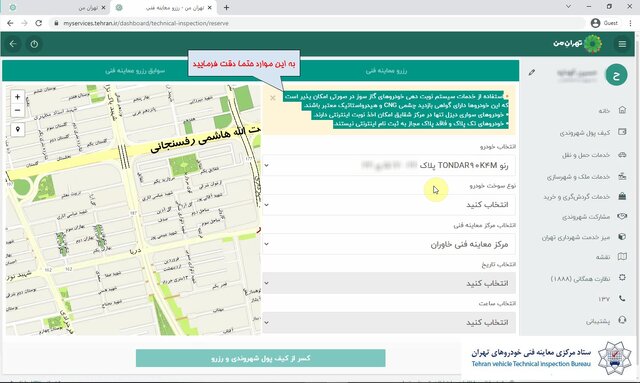
Task: Click the browser back arrow
Action: [x=10, y=23]
